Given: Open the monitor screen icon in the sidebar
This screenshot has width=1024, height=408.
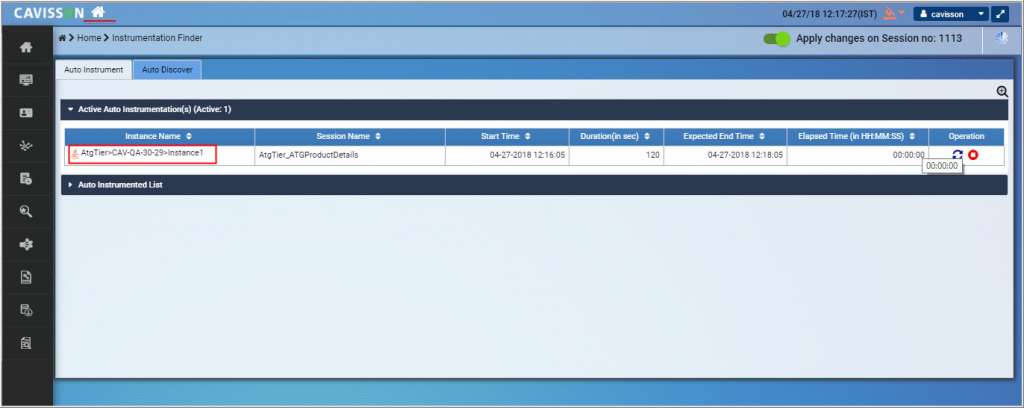Looking at the screenshot, I should [26, 80].
